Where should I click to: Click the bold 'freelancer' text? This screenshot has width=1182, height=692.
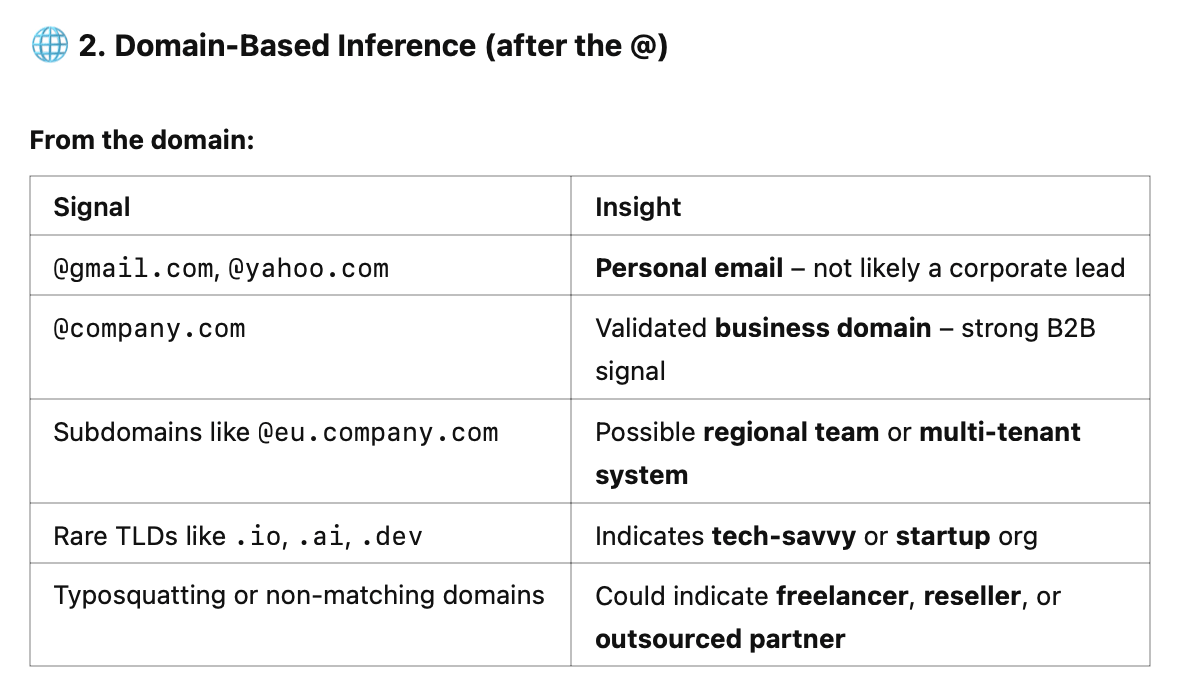(x=842, y=596)
